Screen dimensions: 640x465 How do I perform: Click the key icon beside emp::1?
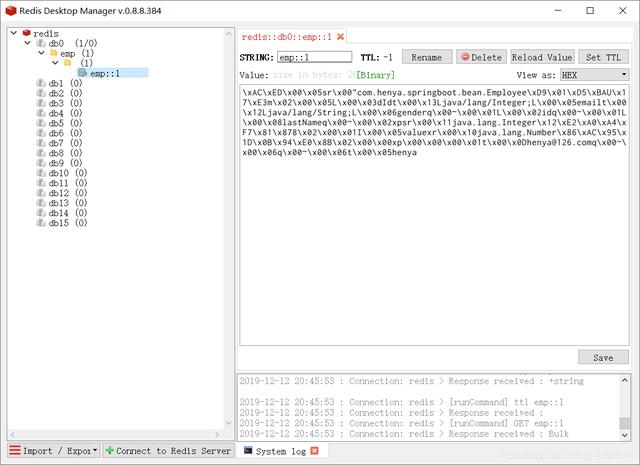82,73
